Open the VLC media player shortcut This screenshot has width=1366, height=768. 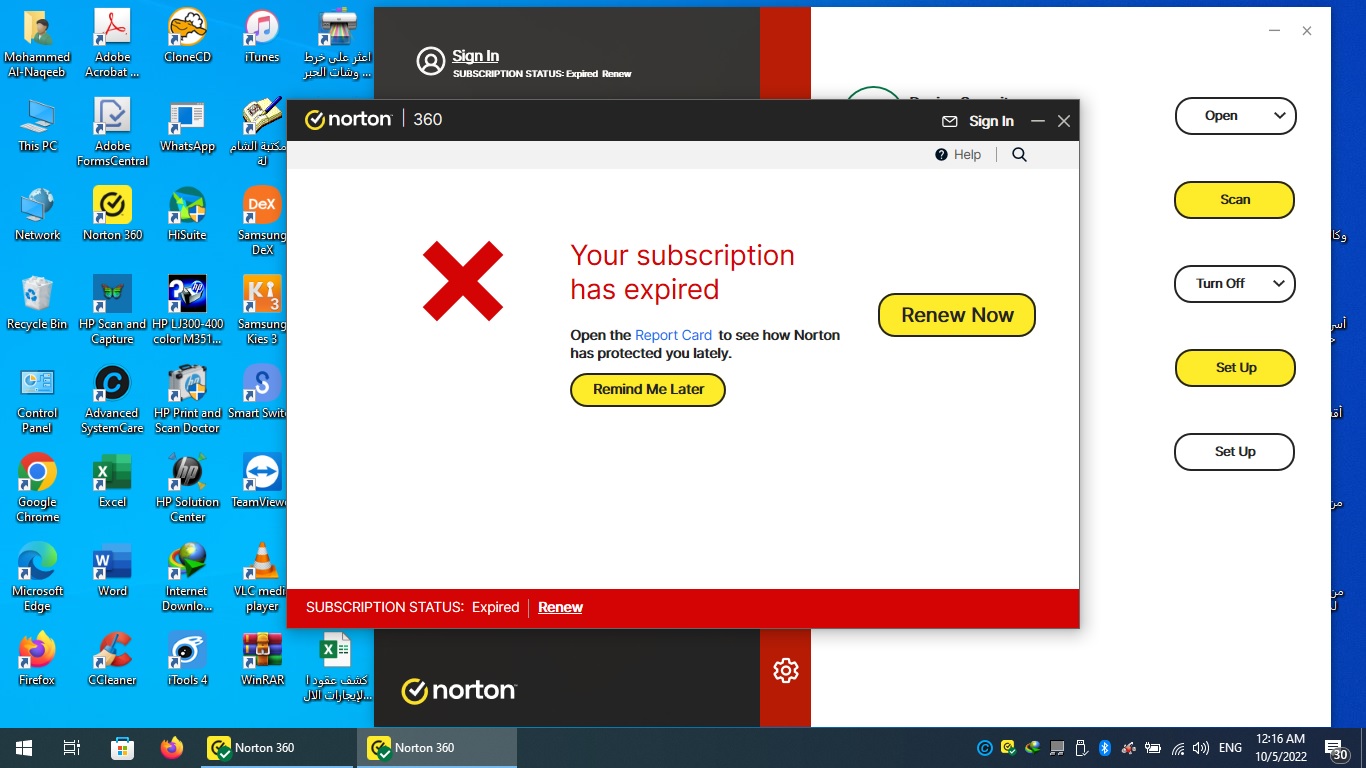[x=262, y=577]
